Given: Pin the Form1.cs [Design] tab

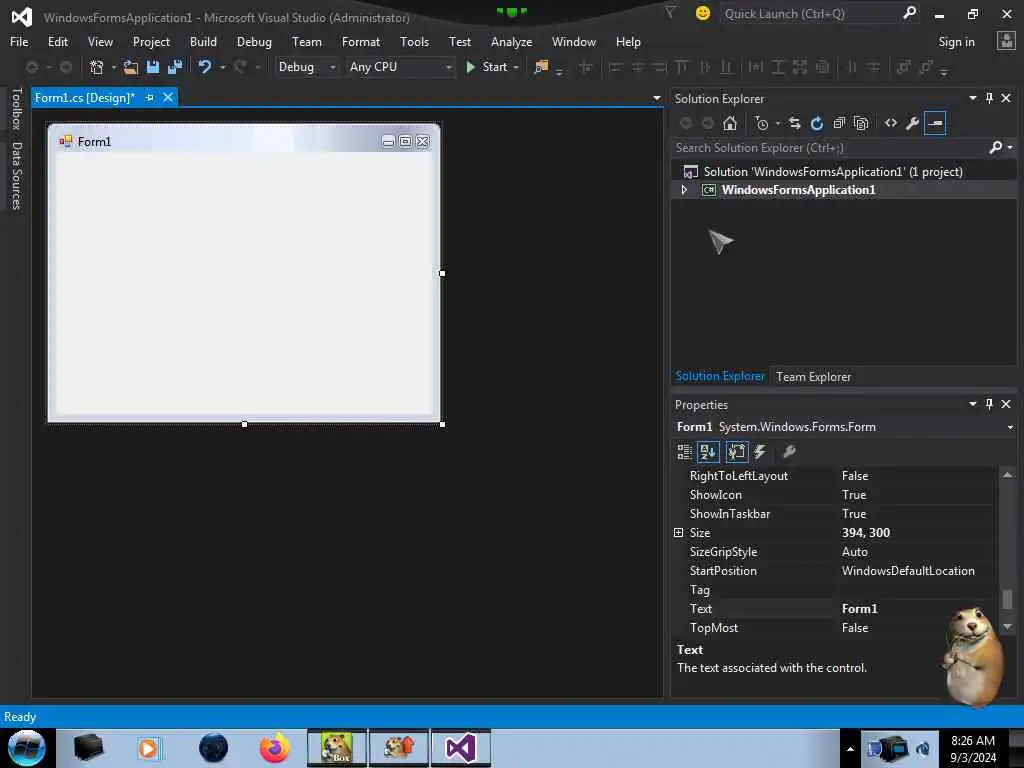Looking at the screenshot, I should click(x=150, y=97).
